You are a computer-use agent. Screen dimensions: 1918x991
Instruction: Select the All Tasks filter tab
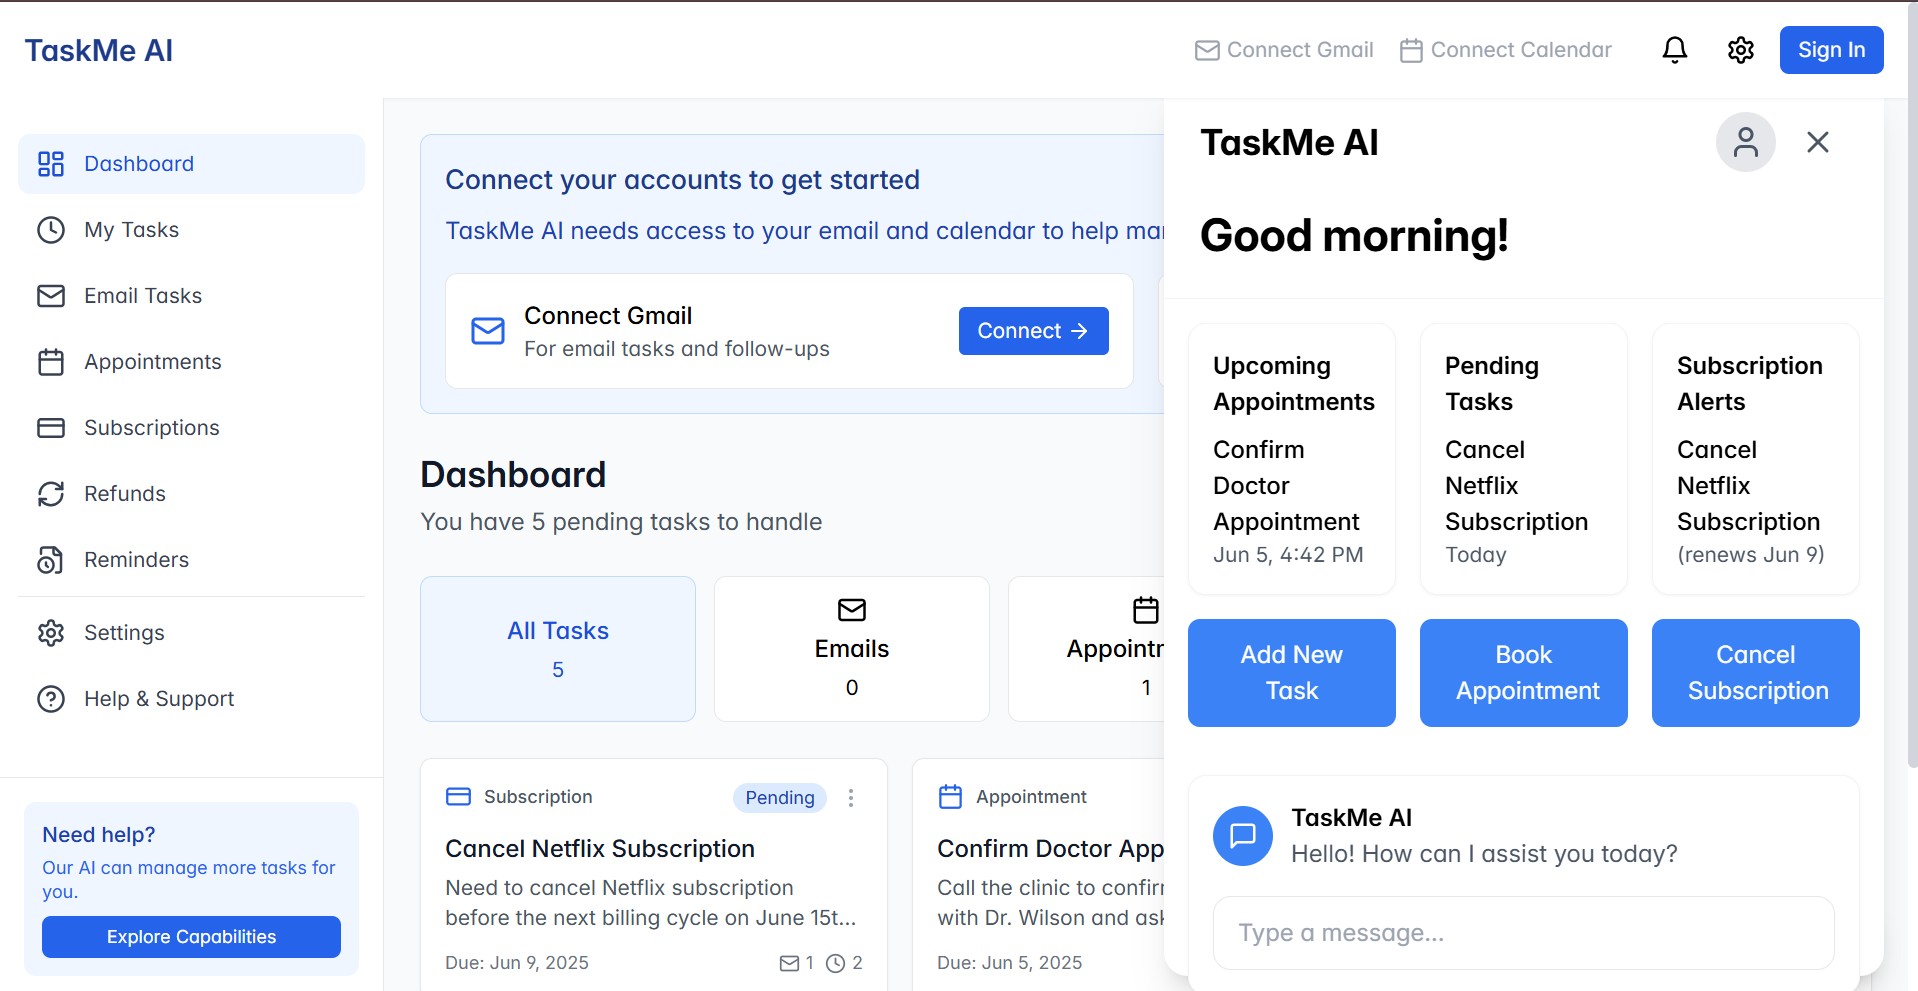(x=558, y=649)
